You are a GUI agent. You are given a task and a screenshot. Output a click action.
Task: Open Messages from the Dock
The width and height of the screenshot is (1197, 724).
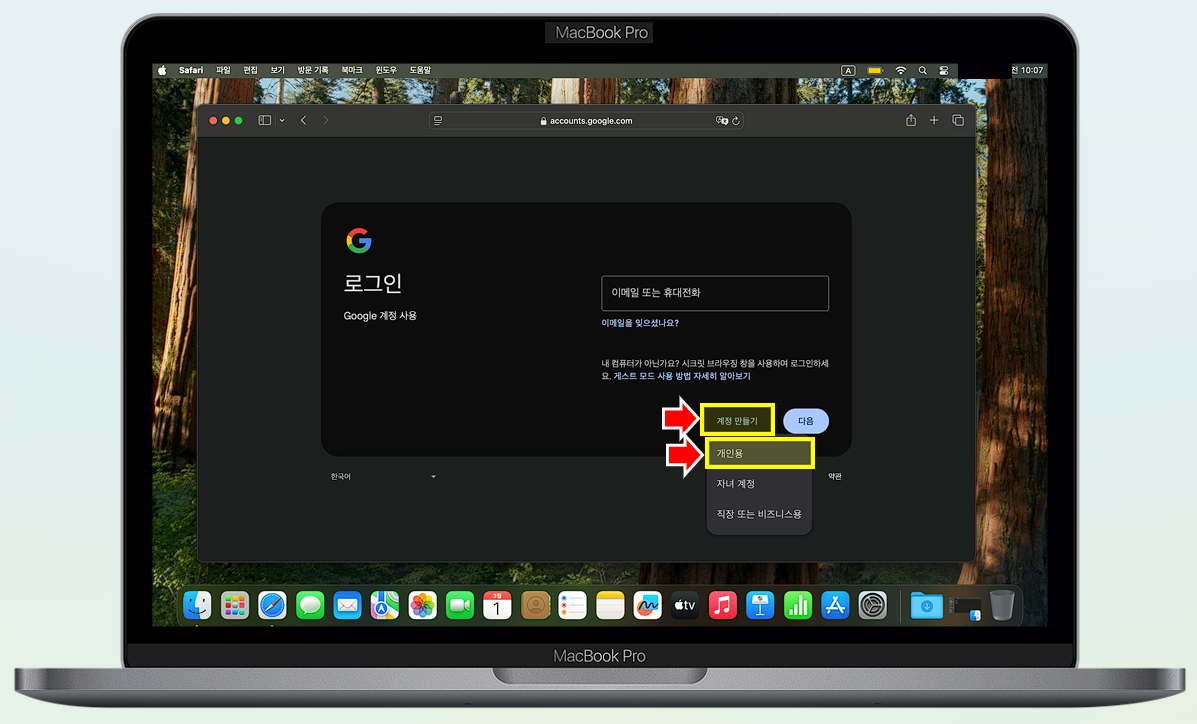click(x=310, y=606)
